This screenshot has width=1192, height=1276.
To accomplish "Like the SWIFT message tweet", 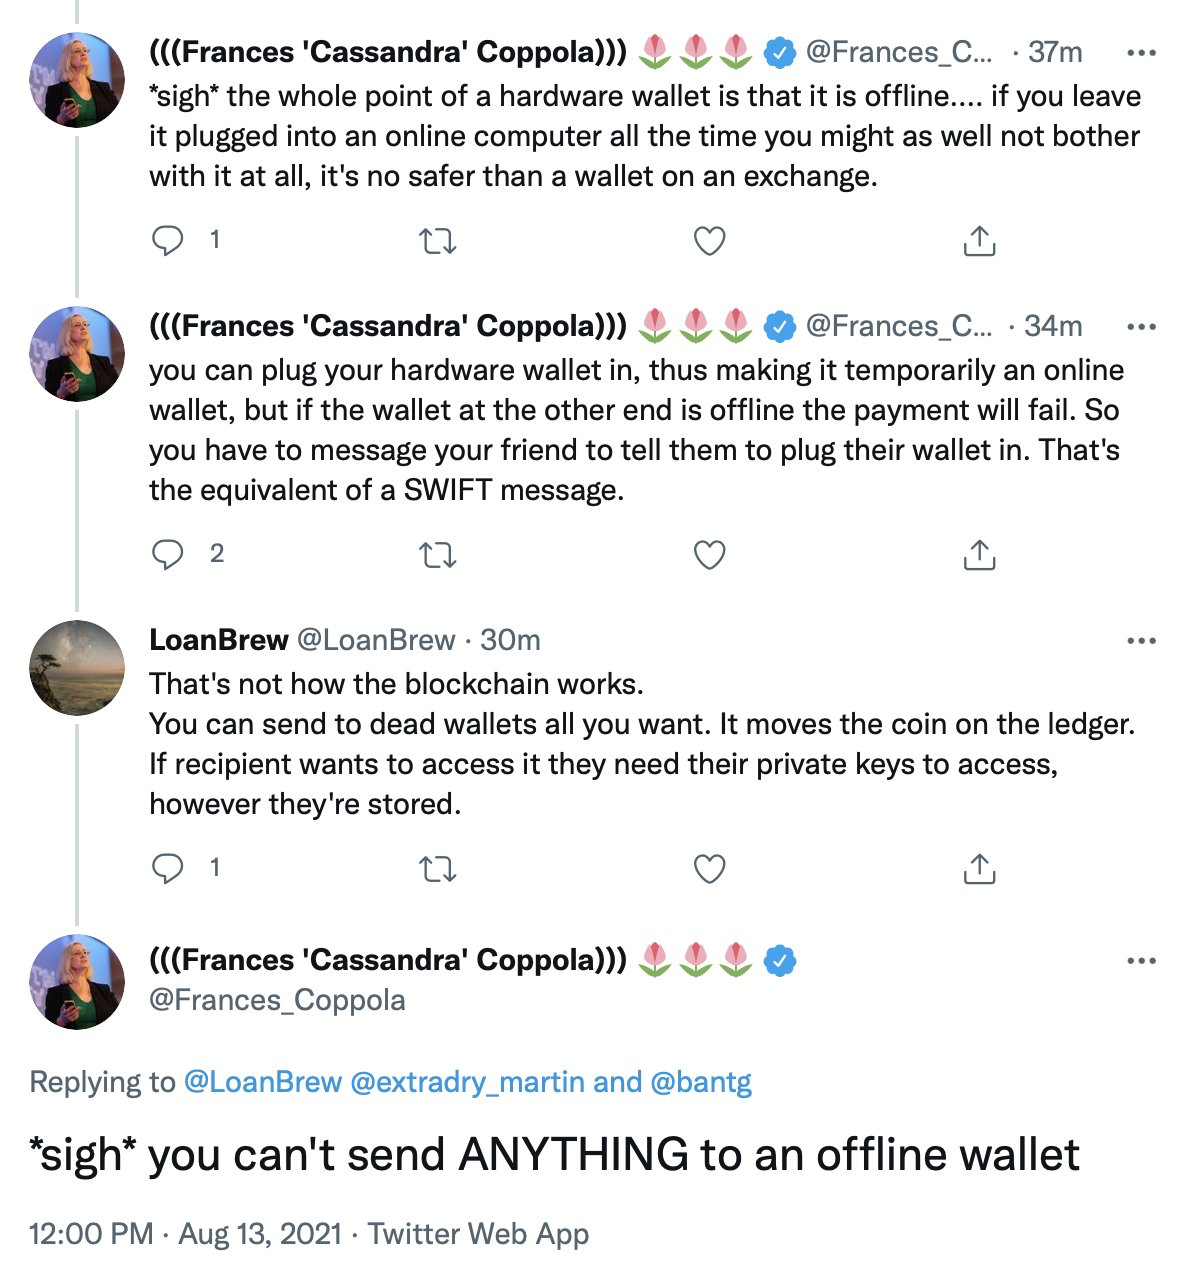I will pyautogui.click(x=709, y=555).
